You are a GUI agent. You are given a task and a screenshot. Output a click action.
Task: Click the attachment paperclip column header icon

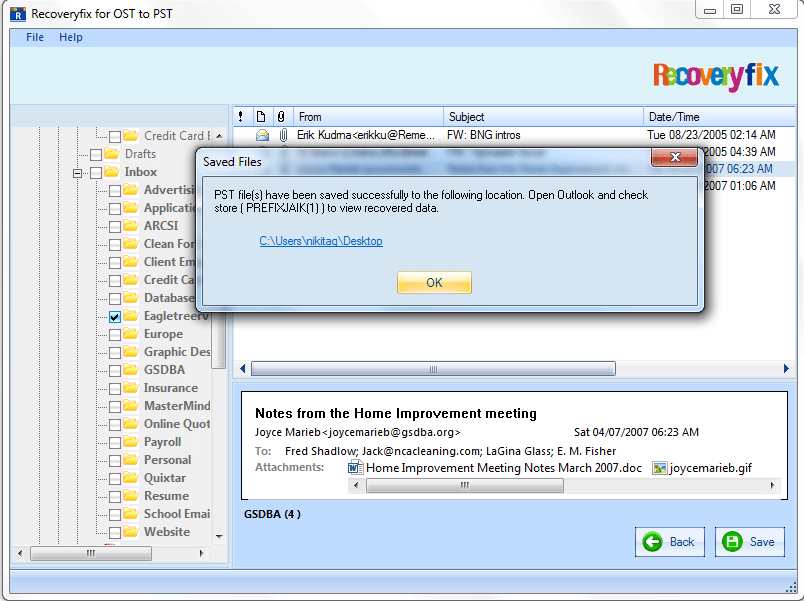click(281, 117)
